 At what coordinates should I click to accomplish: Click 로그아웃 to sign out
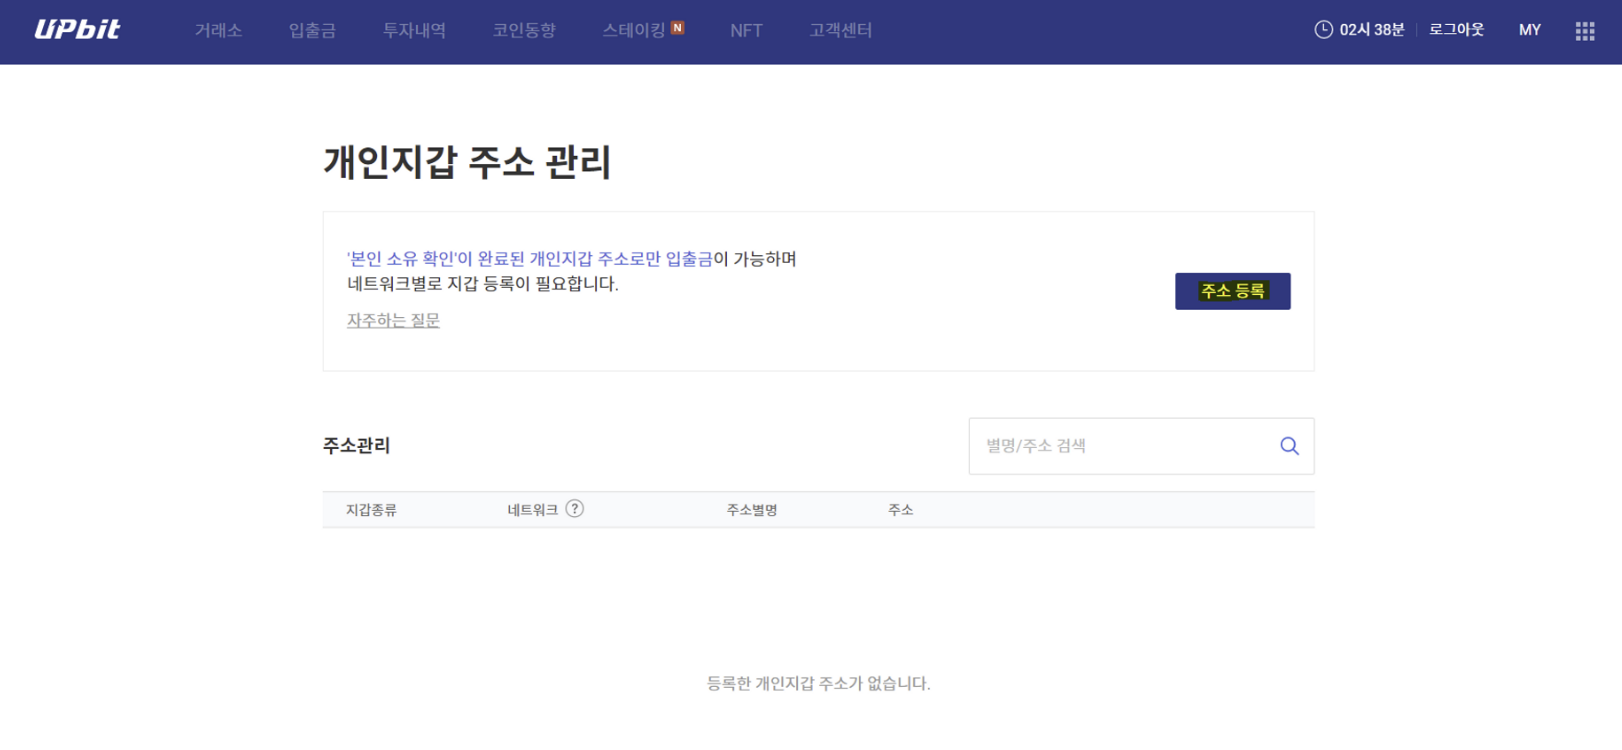[1456, 30]
